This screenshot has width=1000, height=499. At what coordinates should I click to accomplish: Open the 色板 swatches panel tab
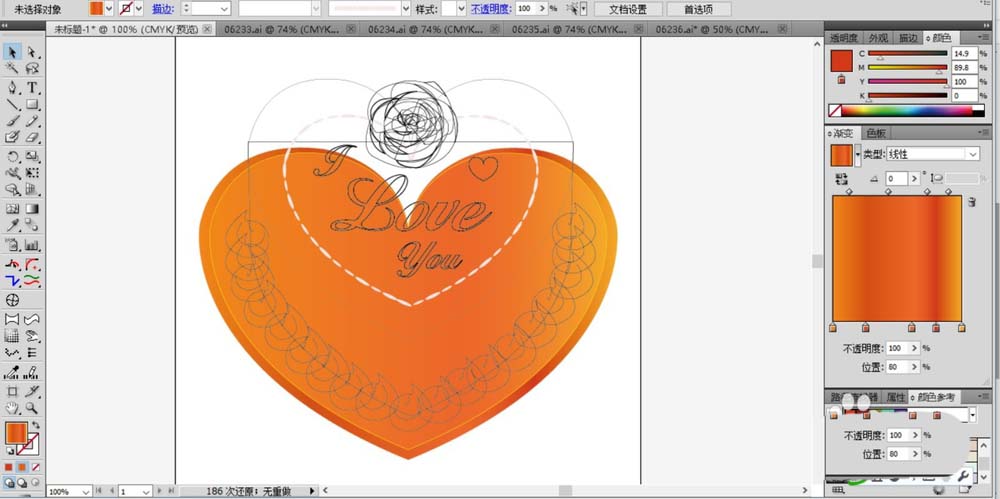tap(876, 133)
